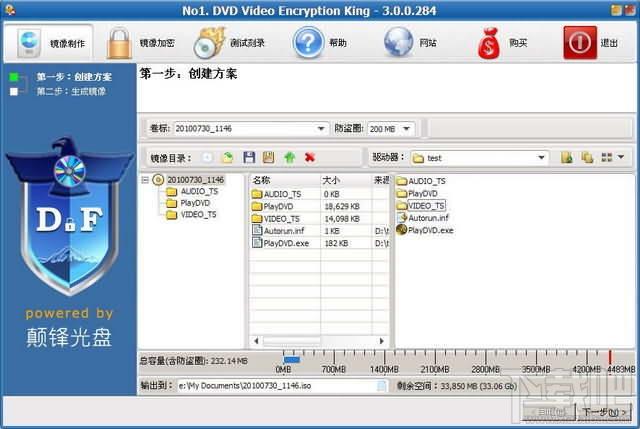This screenshot has width=640, height=429.
Task: Select step 第二步：生成镜像 in sidebar
Action: [71, 91]
